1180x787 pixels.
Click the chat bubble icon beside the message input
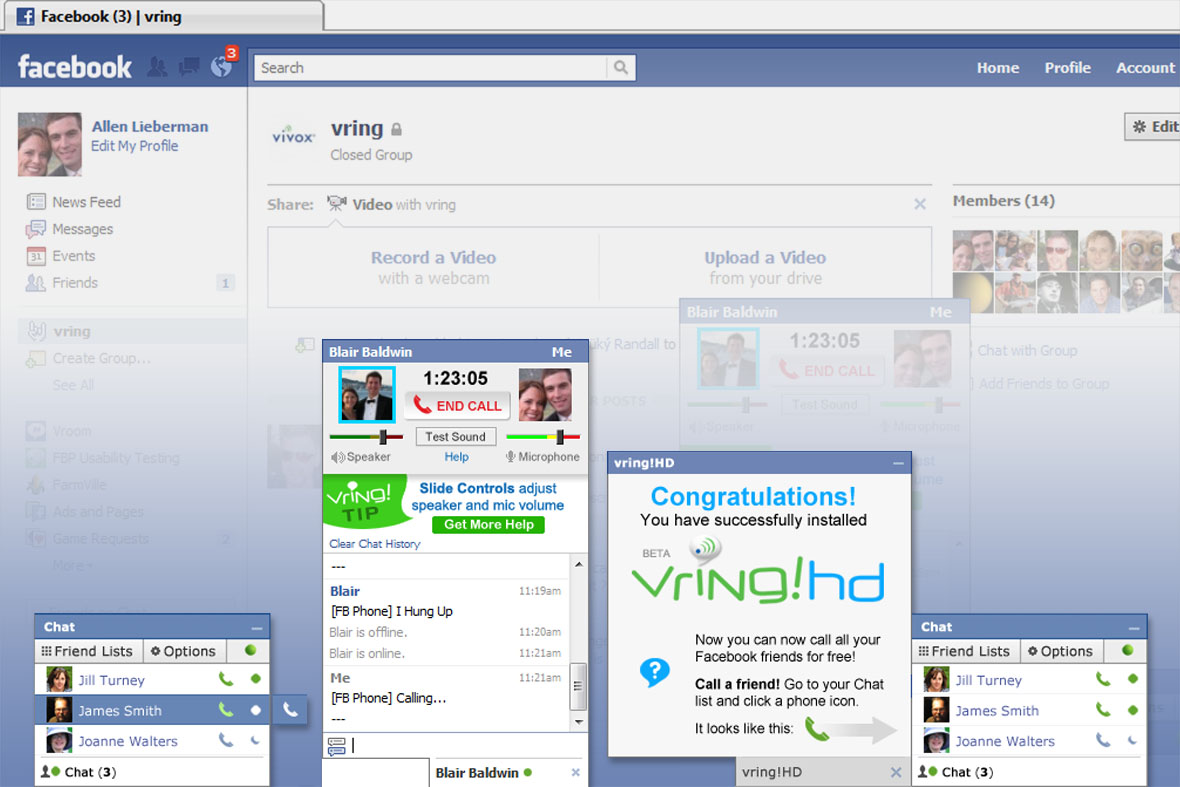click(x=336, y=746)
